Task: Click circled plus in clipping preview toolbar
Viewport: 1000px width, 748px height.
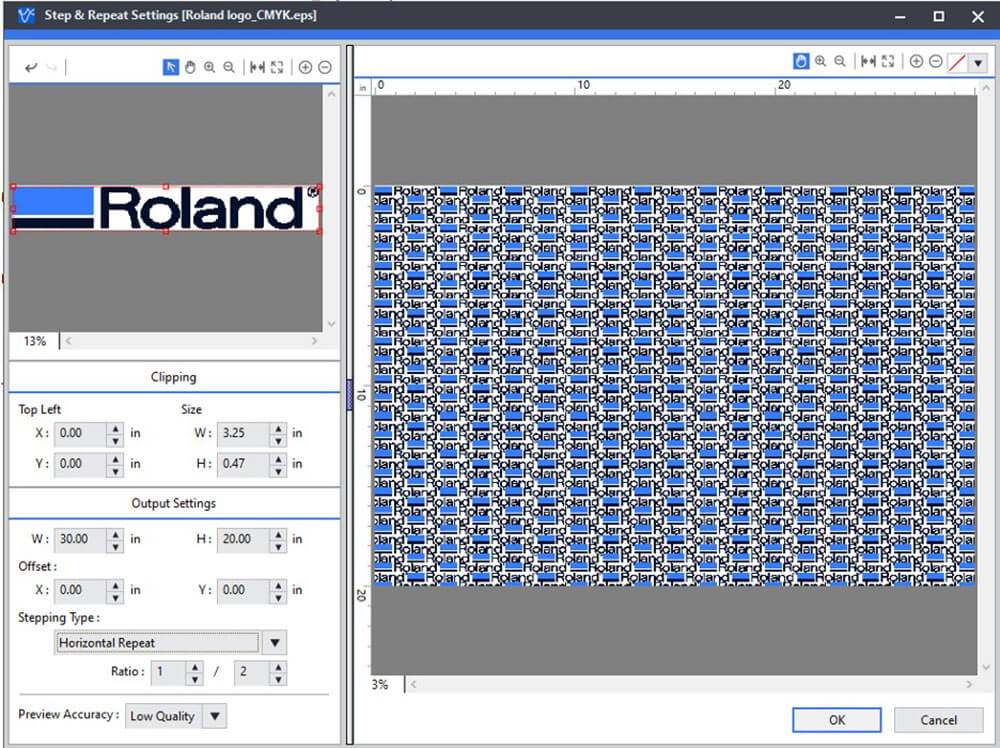Action: (x=305, y=67)
